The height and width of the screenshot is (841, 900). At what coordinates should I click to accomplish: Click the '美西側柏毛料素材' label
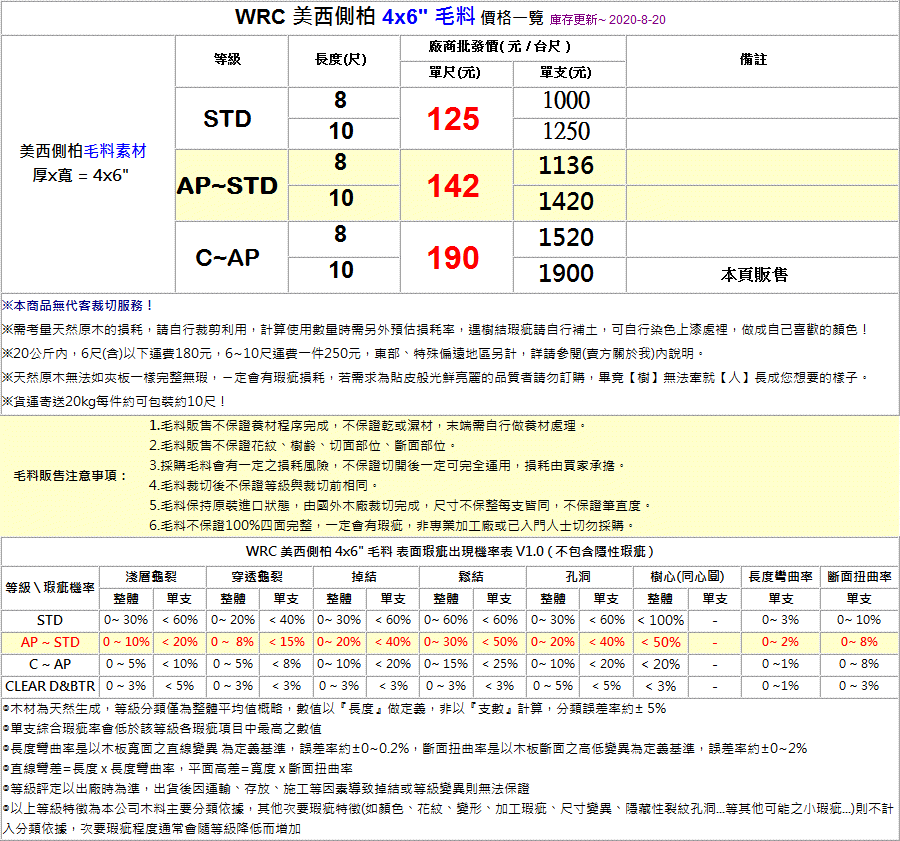(x=83, y=151)
